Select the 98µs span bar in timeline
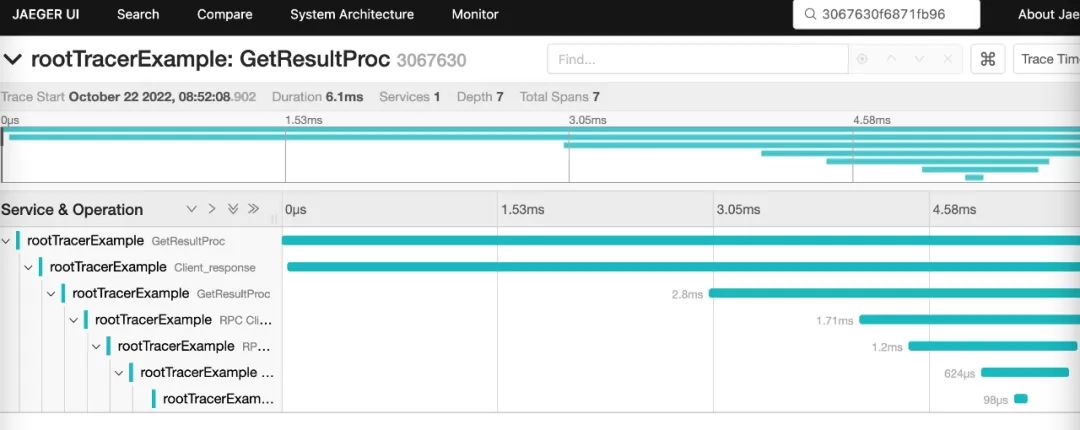The height and width of the screenshot is (430, 1080). 1021,399
